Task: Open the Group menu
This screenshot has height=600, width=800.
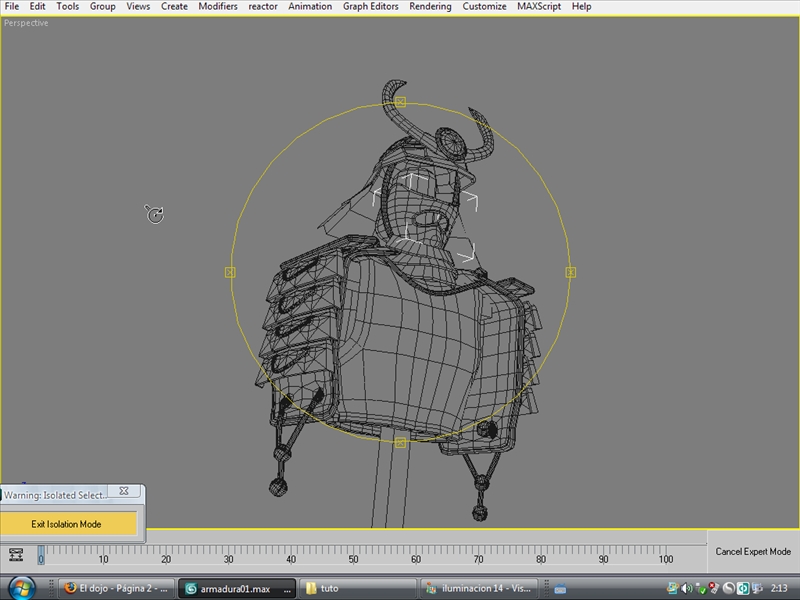Action: pyautogui.click(x=103, y=7)
